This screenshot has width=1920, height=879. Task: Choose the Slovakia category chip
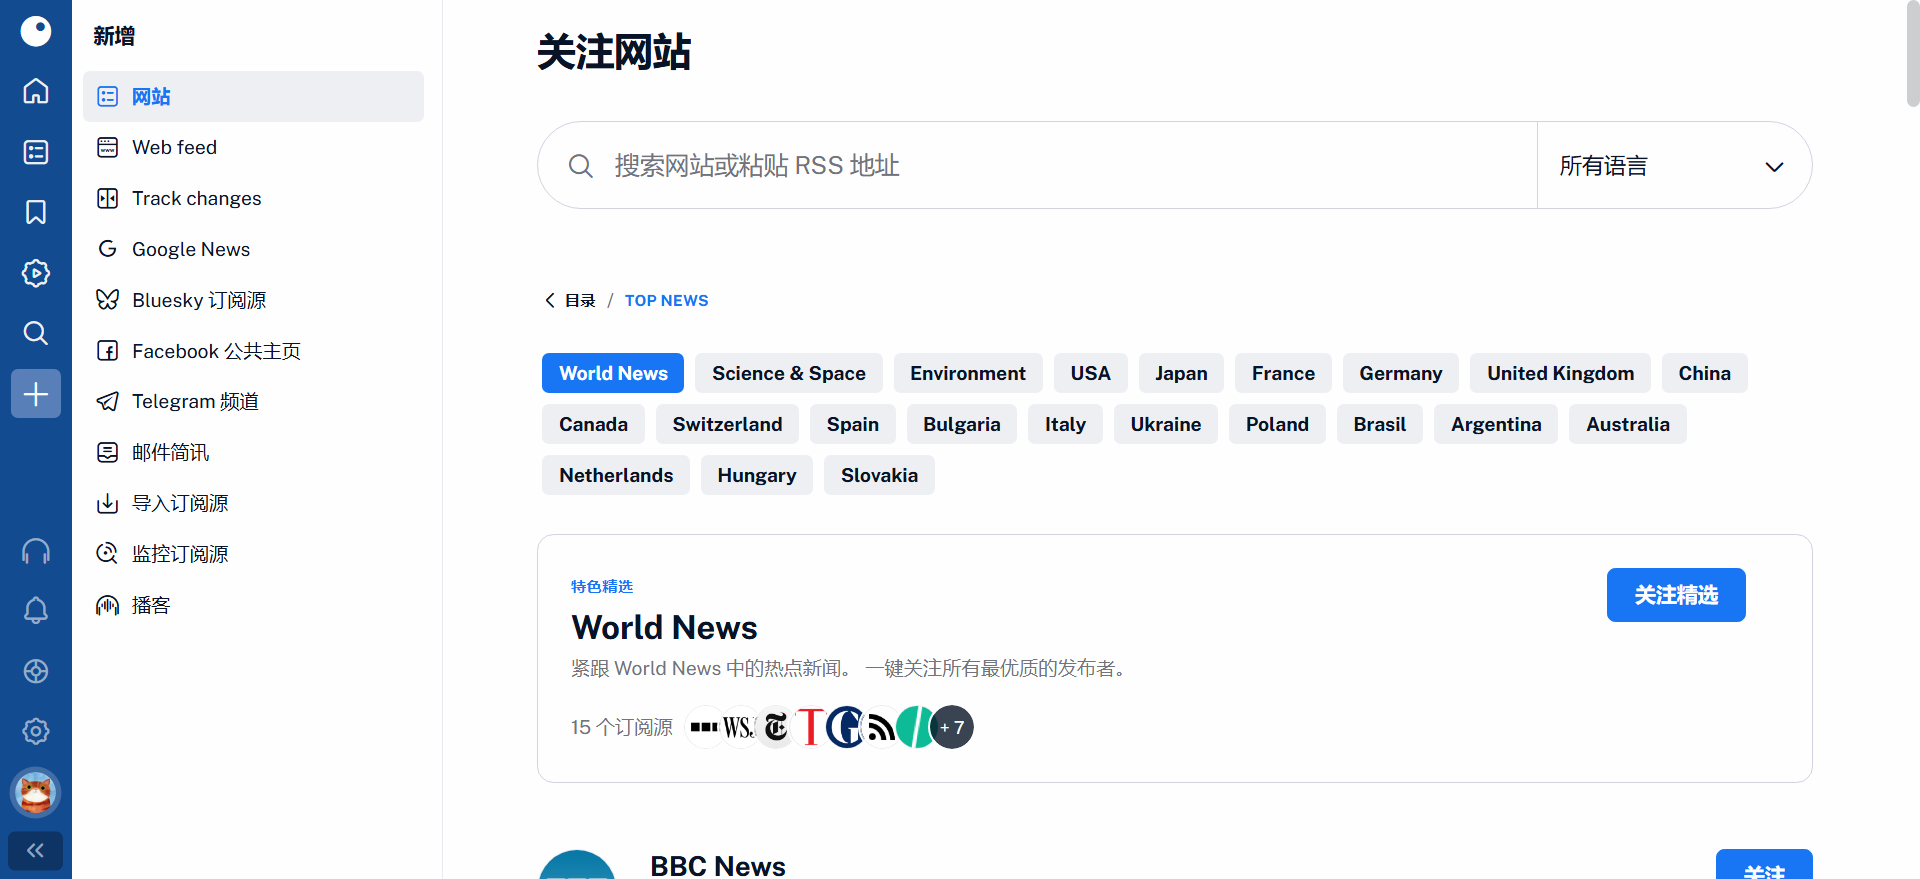pos(878,475)
